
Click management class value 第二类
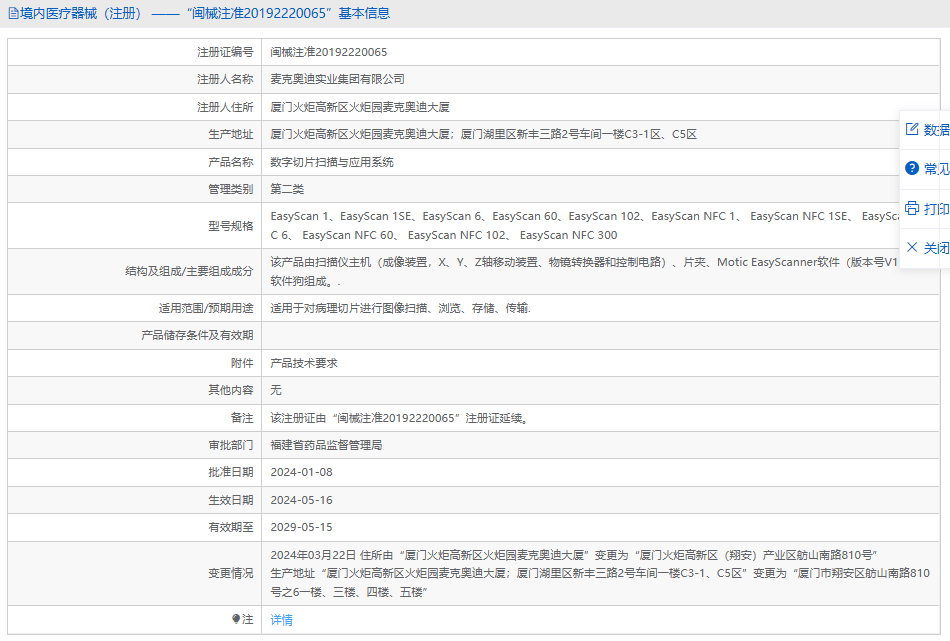287,189
